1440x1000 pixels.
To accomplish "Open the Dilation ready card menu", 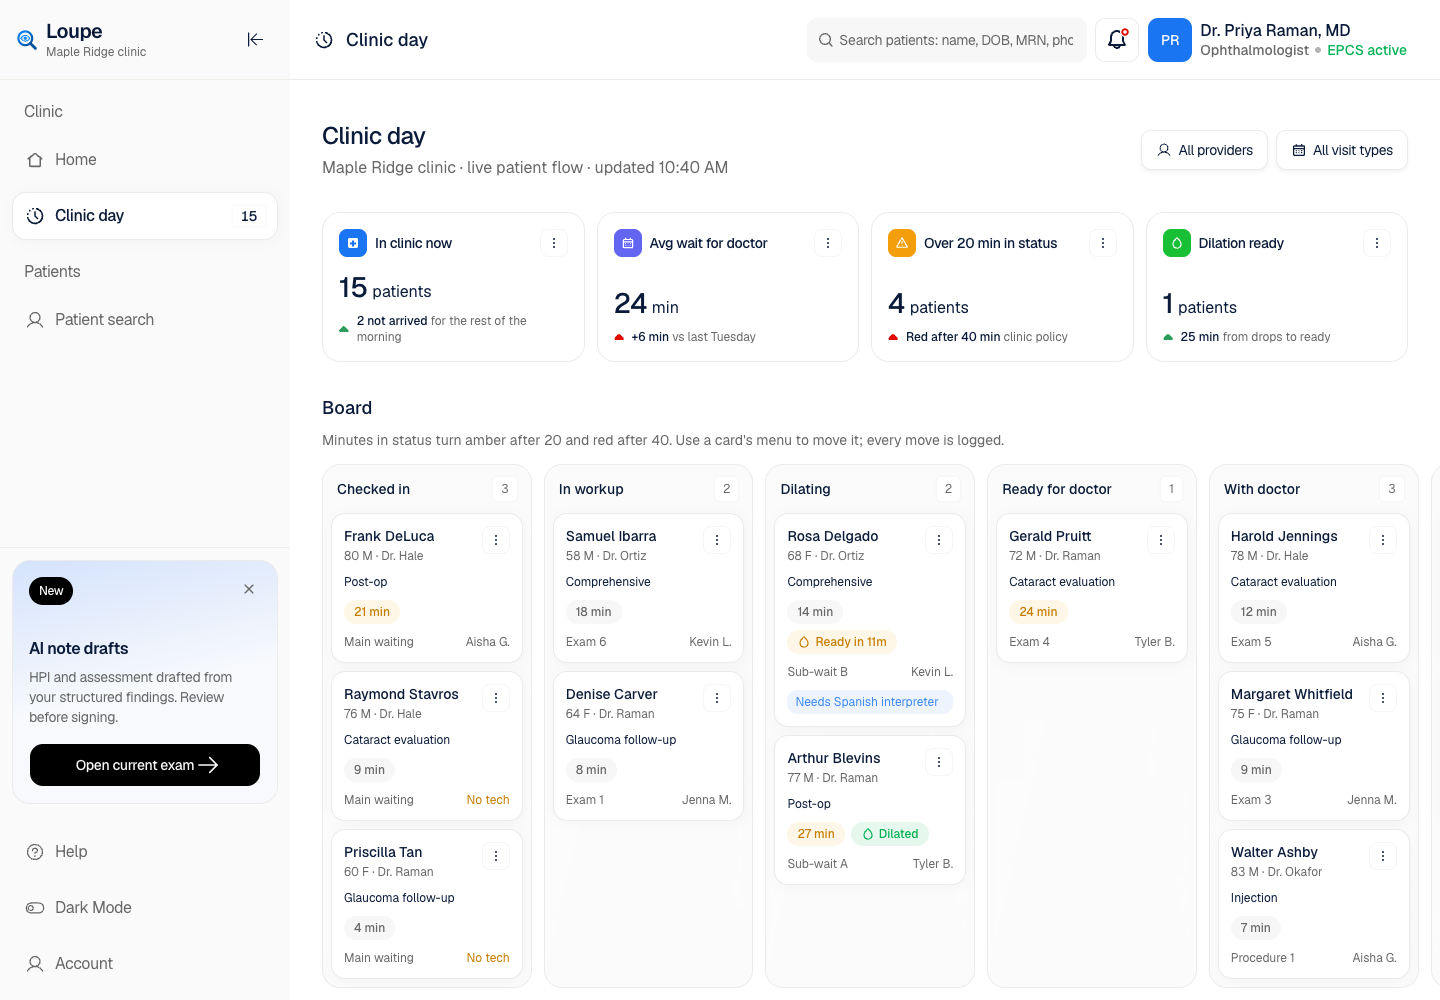I will [x=1377, y=243].
